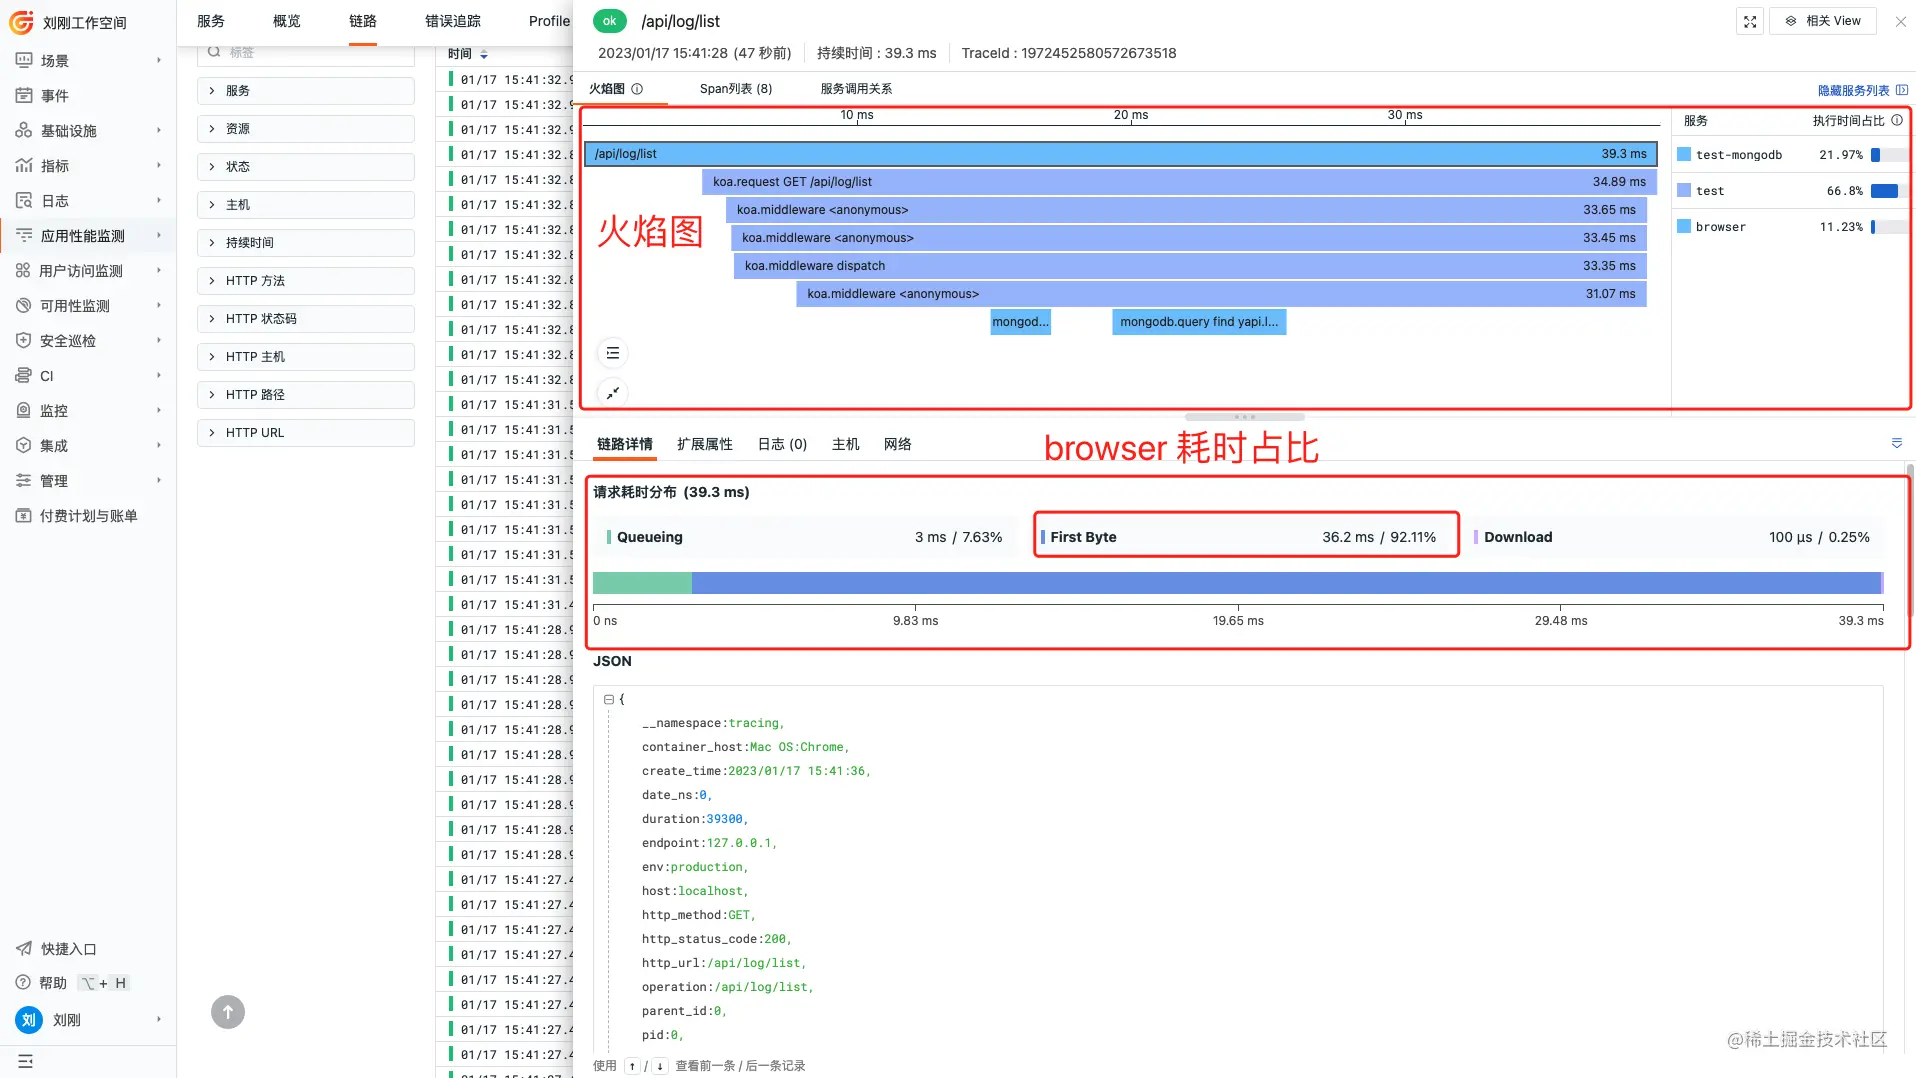This screenshot has height=1078, width=1916.
Task: Expand the HTTP 方法 filter group
Action: coord(306,281)
